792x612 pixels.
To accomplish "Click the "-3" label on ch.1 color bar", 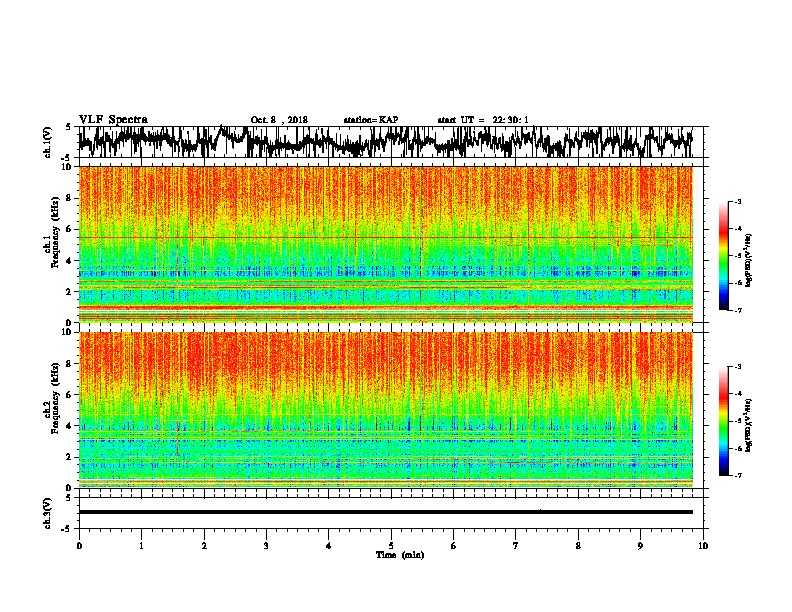I will (x=737, y=202).
